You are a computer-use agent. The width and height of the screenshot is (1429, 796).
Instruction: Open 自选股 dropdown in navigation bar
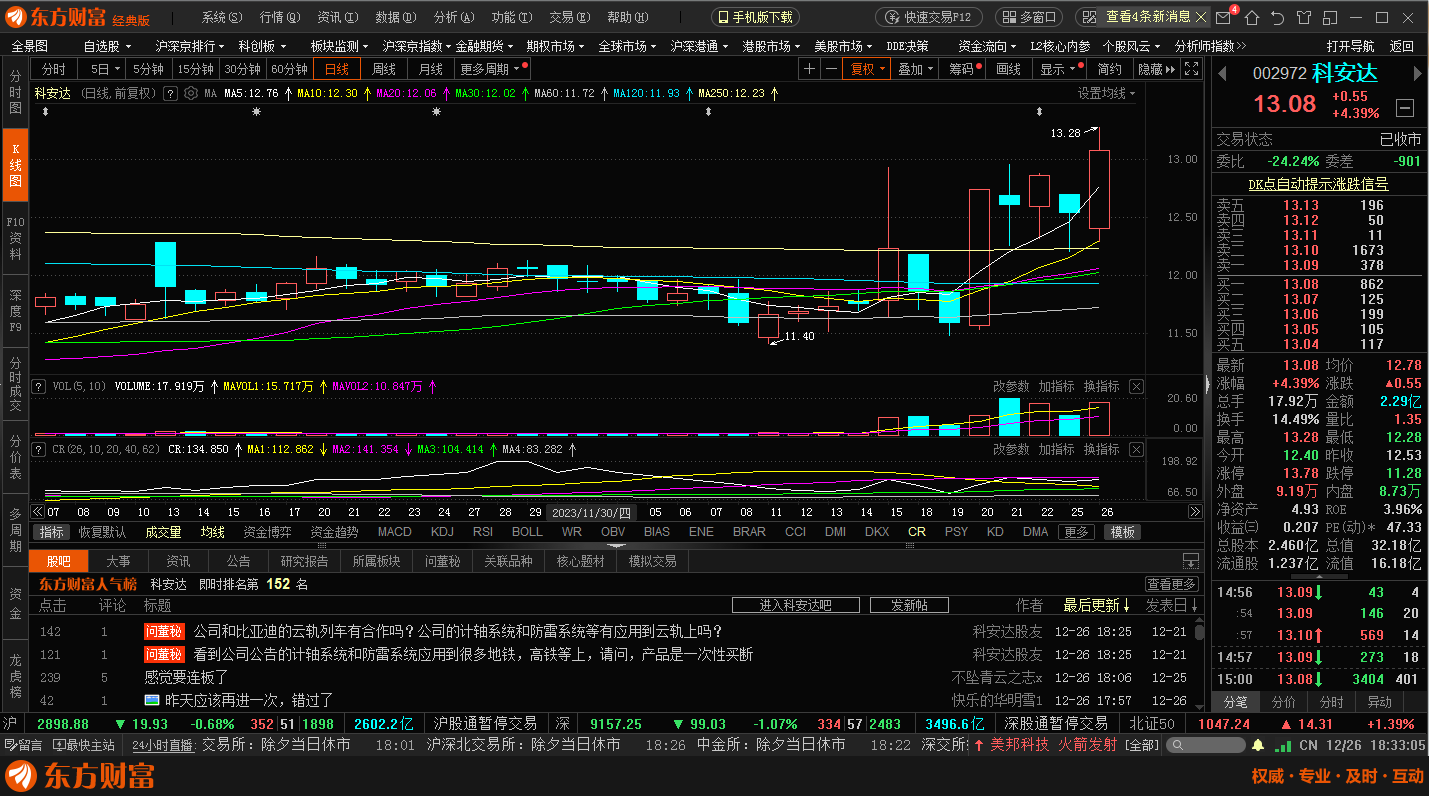[x=107, y=46]
